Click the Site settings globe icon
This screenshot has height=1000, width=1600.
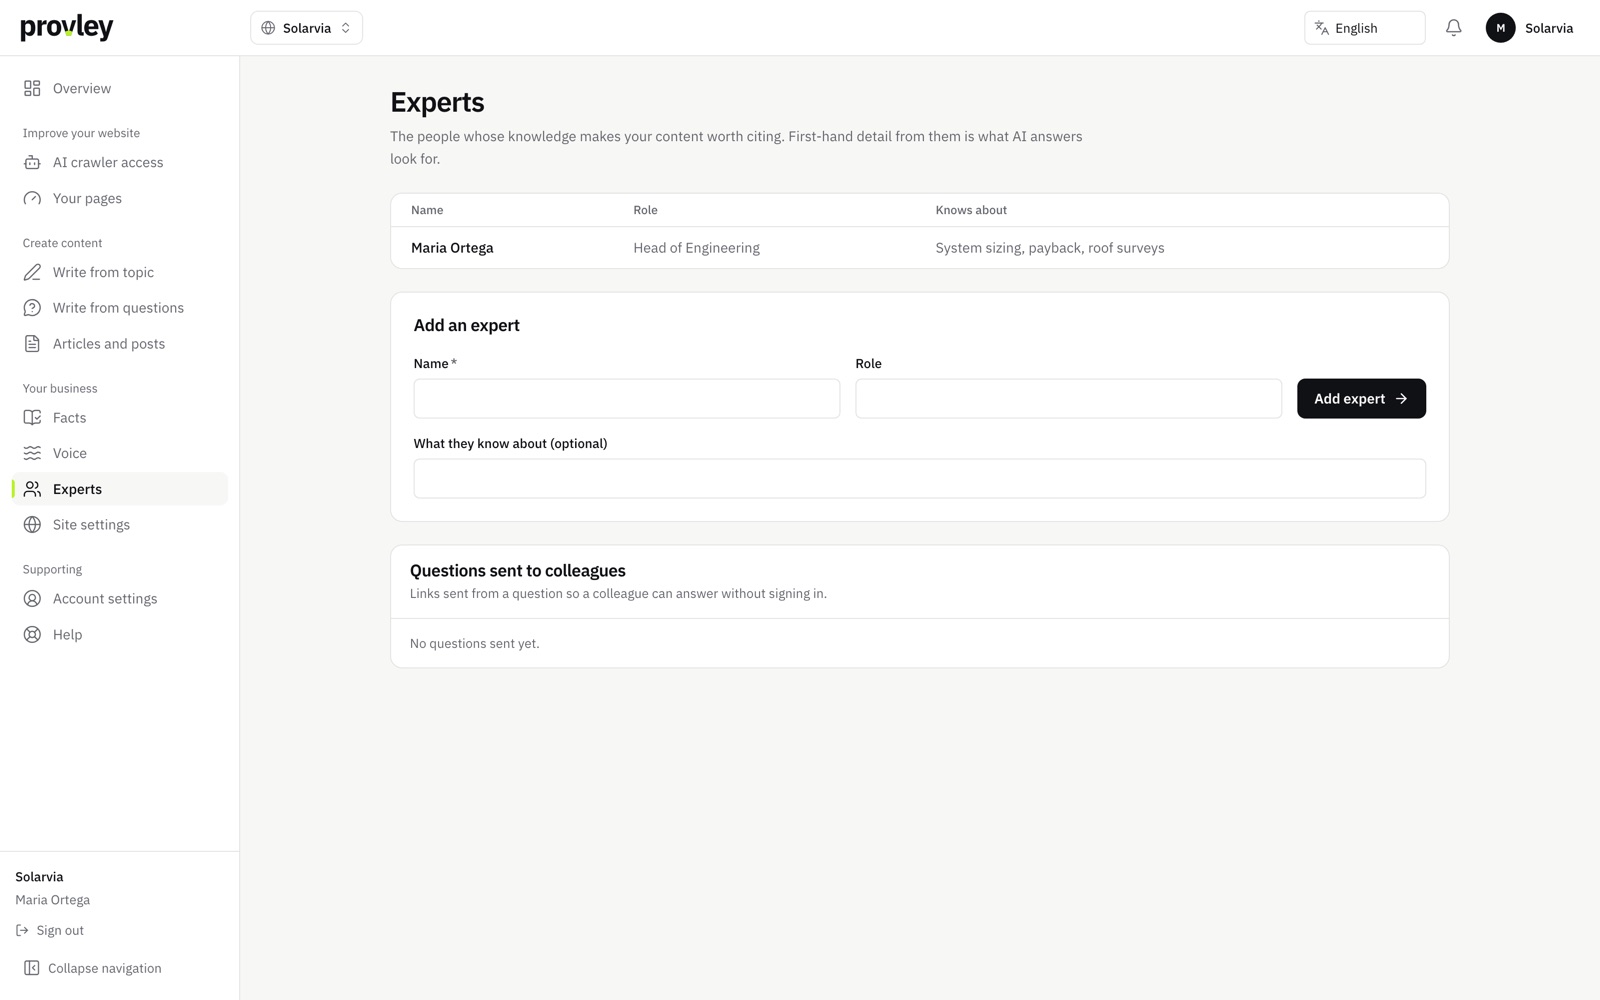(x=32, y=525)
